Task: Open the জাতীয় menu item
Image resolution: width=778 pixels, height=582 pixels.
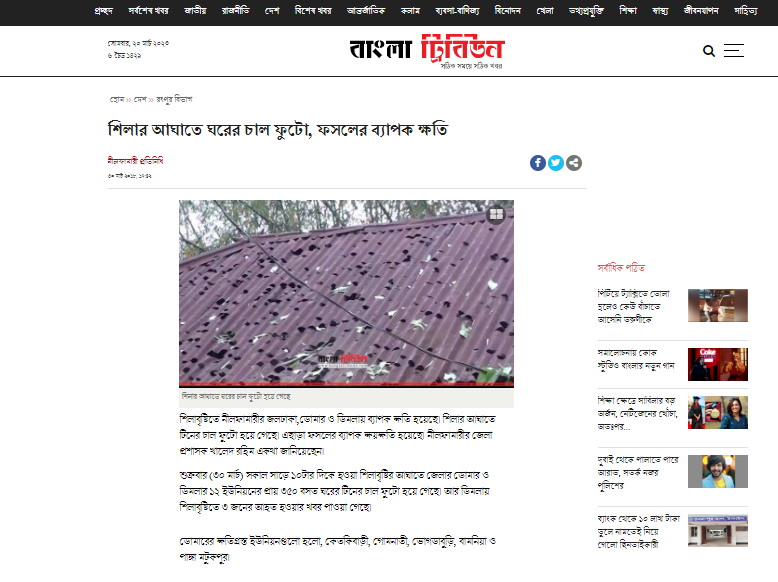Action: tap(195, 10)
